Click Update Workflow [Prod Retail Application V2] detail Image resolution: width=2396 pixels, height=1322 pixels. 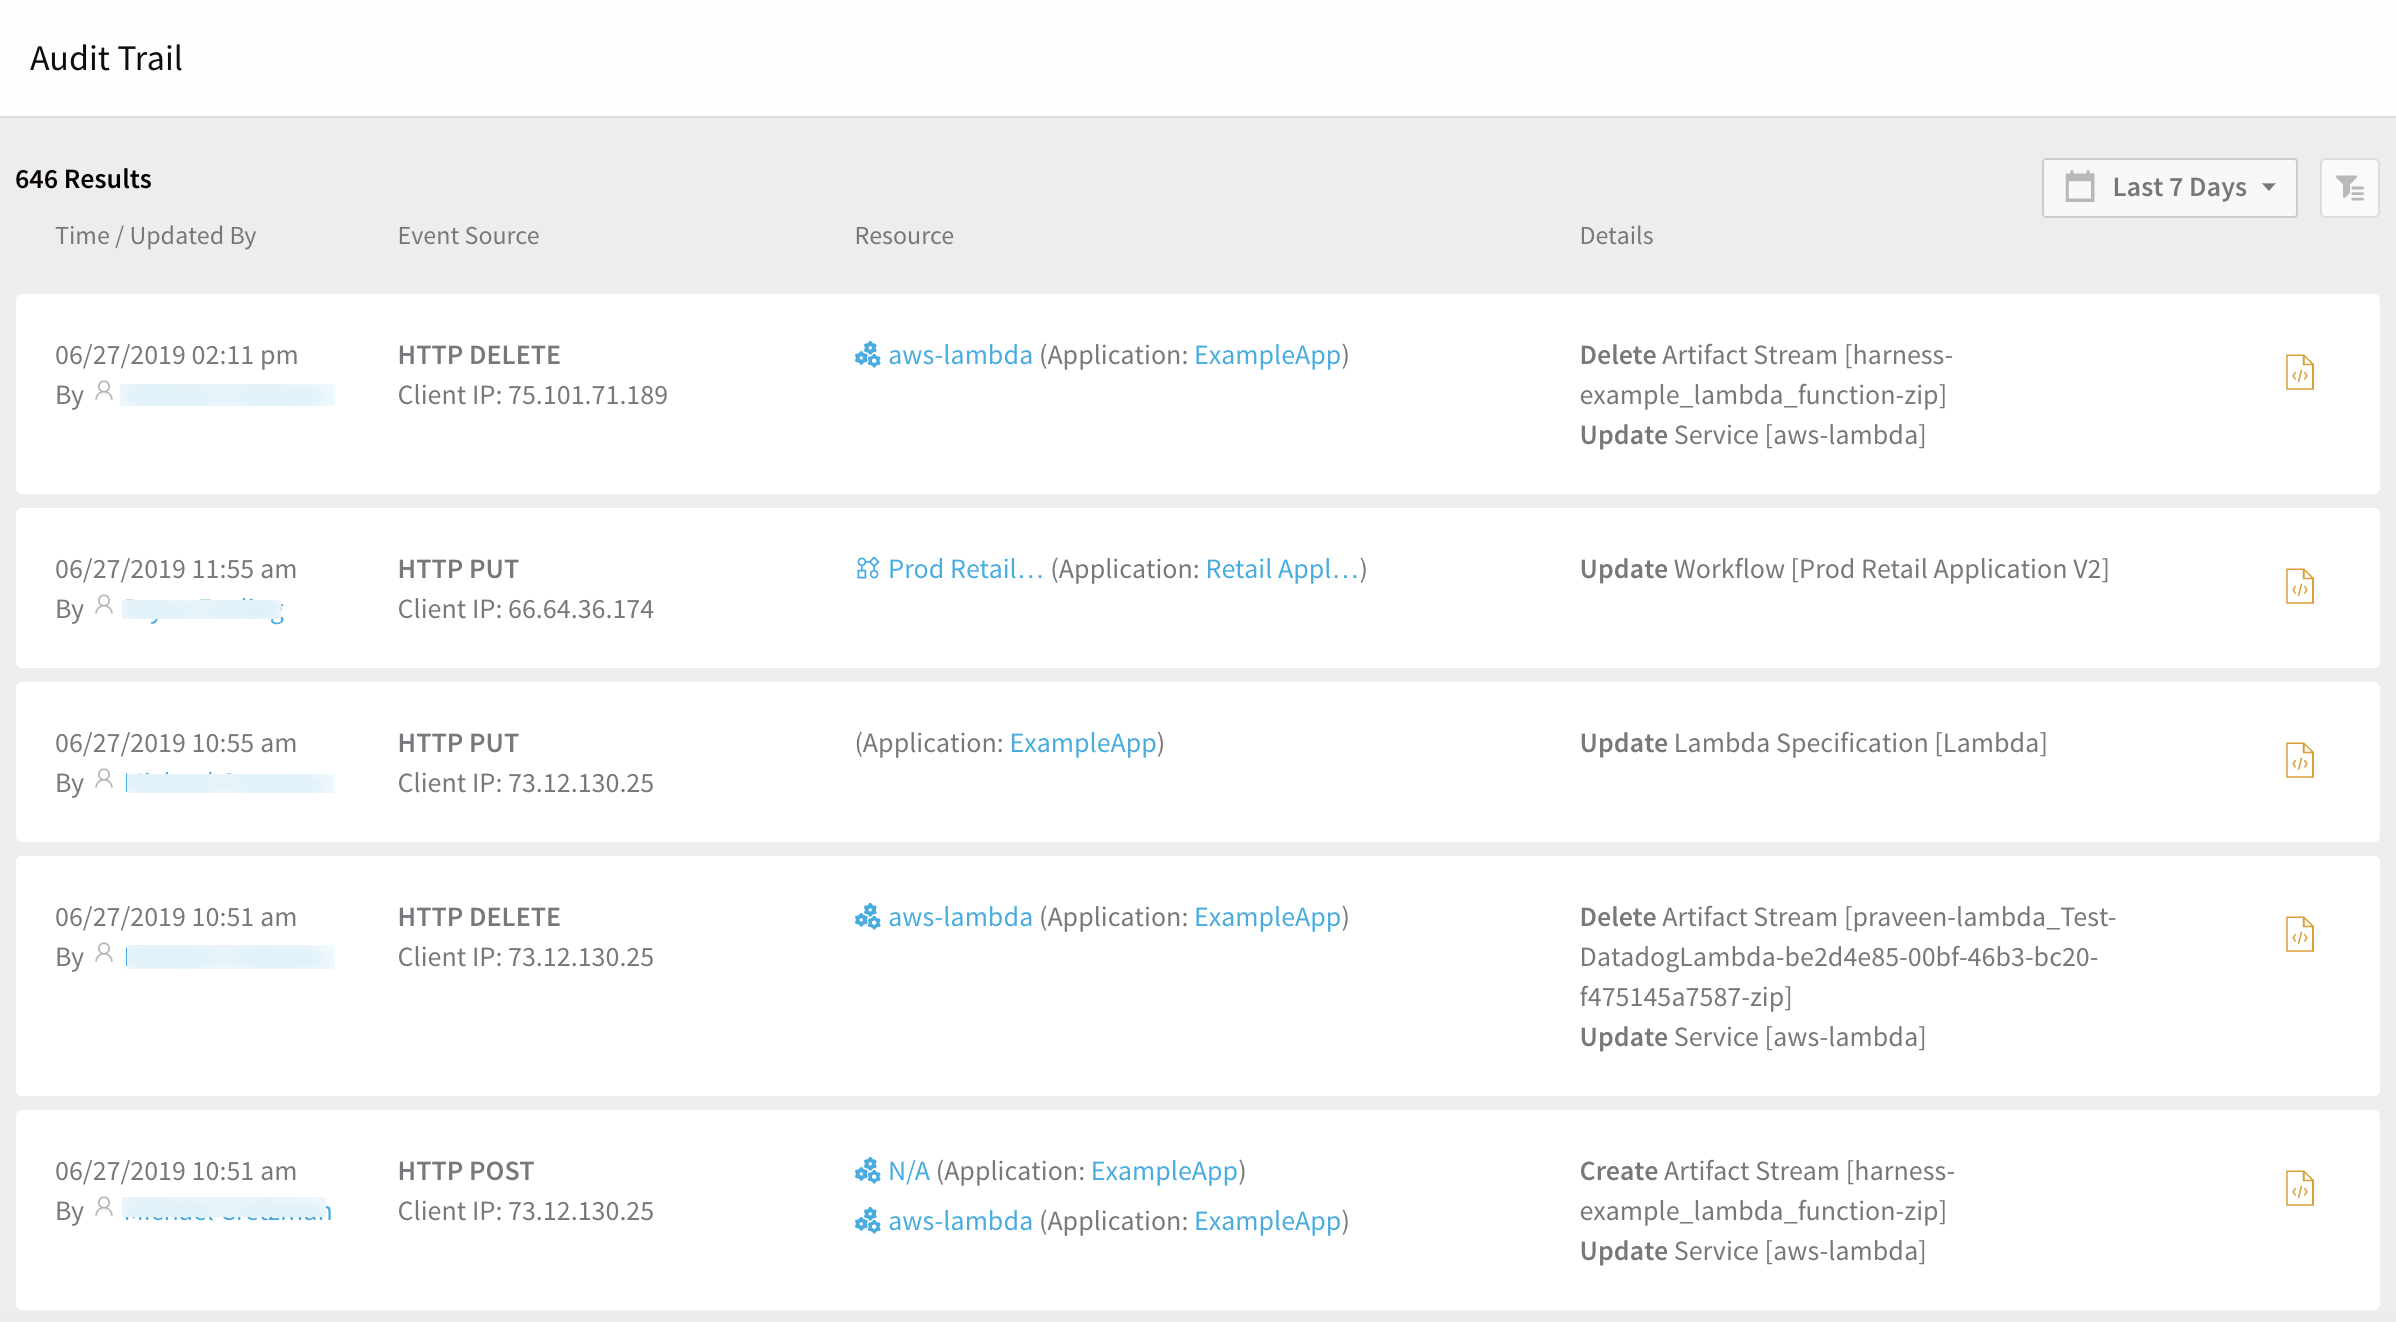(1844, 569)
